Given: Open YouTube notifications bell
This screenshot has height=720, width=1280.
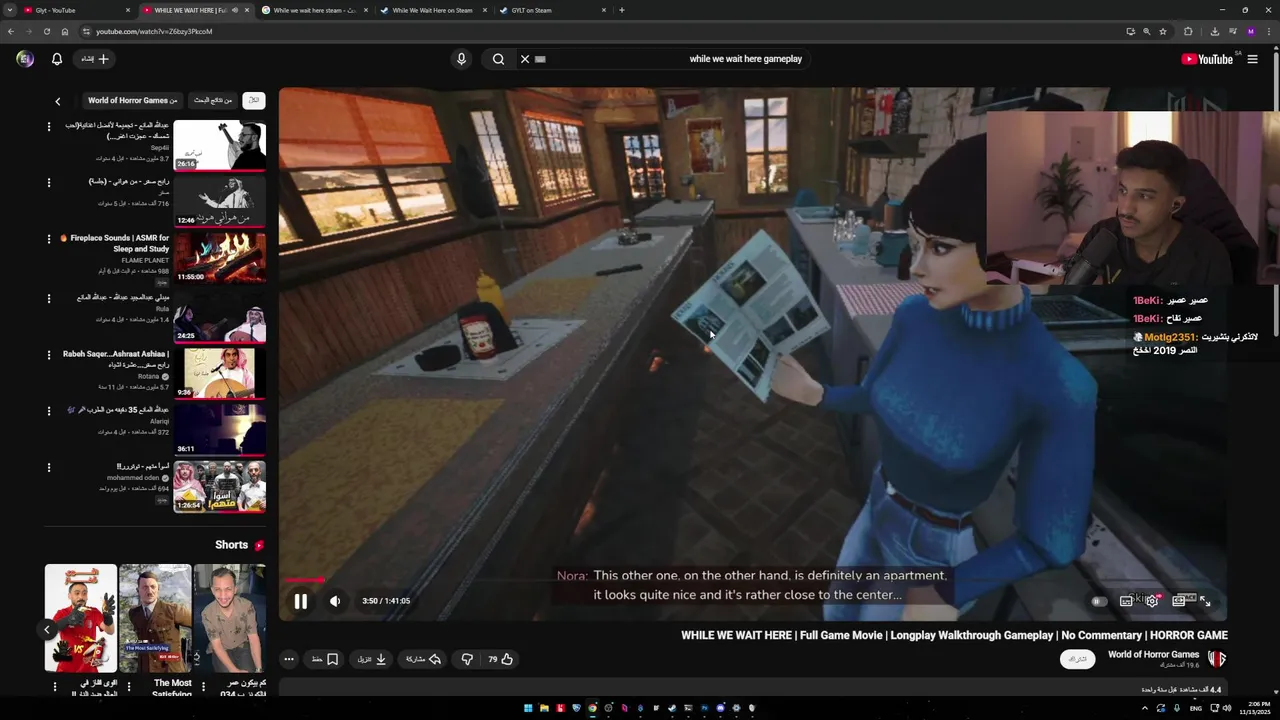Looking at the screenshot, I should click(57, 59).
